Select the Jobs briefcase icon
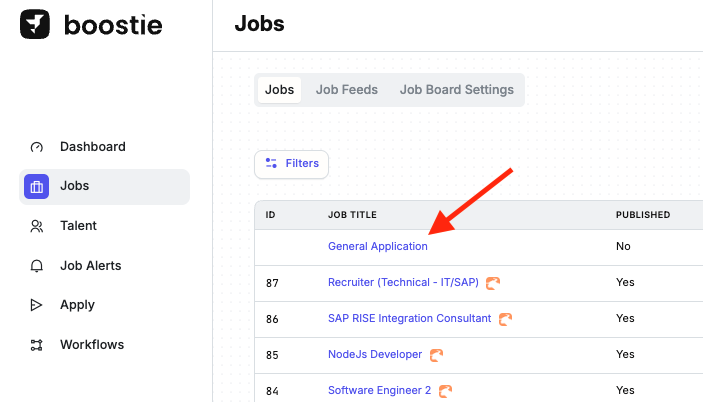 click(x=36, y=186)
